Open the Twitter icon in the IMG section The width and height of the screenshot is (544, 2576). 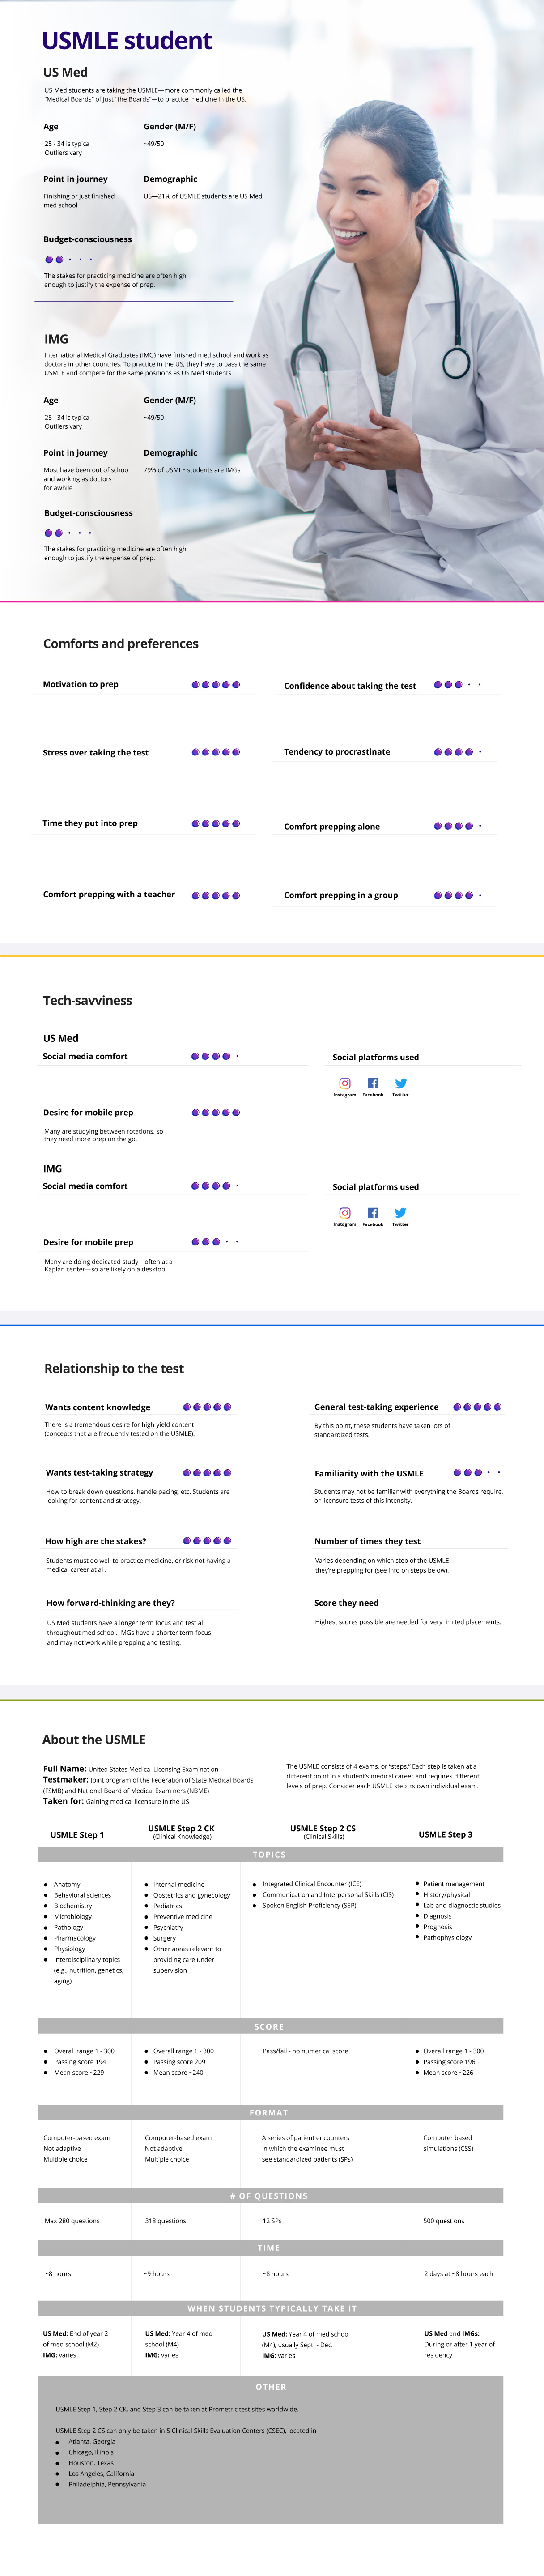[x=400, y=1213]
